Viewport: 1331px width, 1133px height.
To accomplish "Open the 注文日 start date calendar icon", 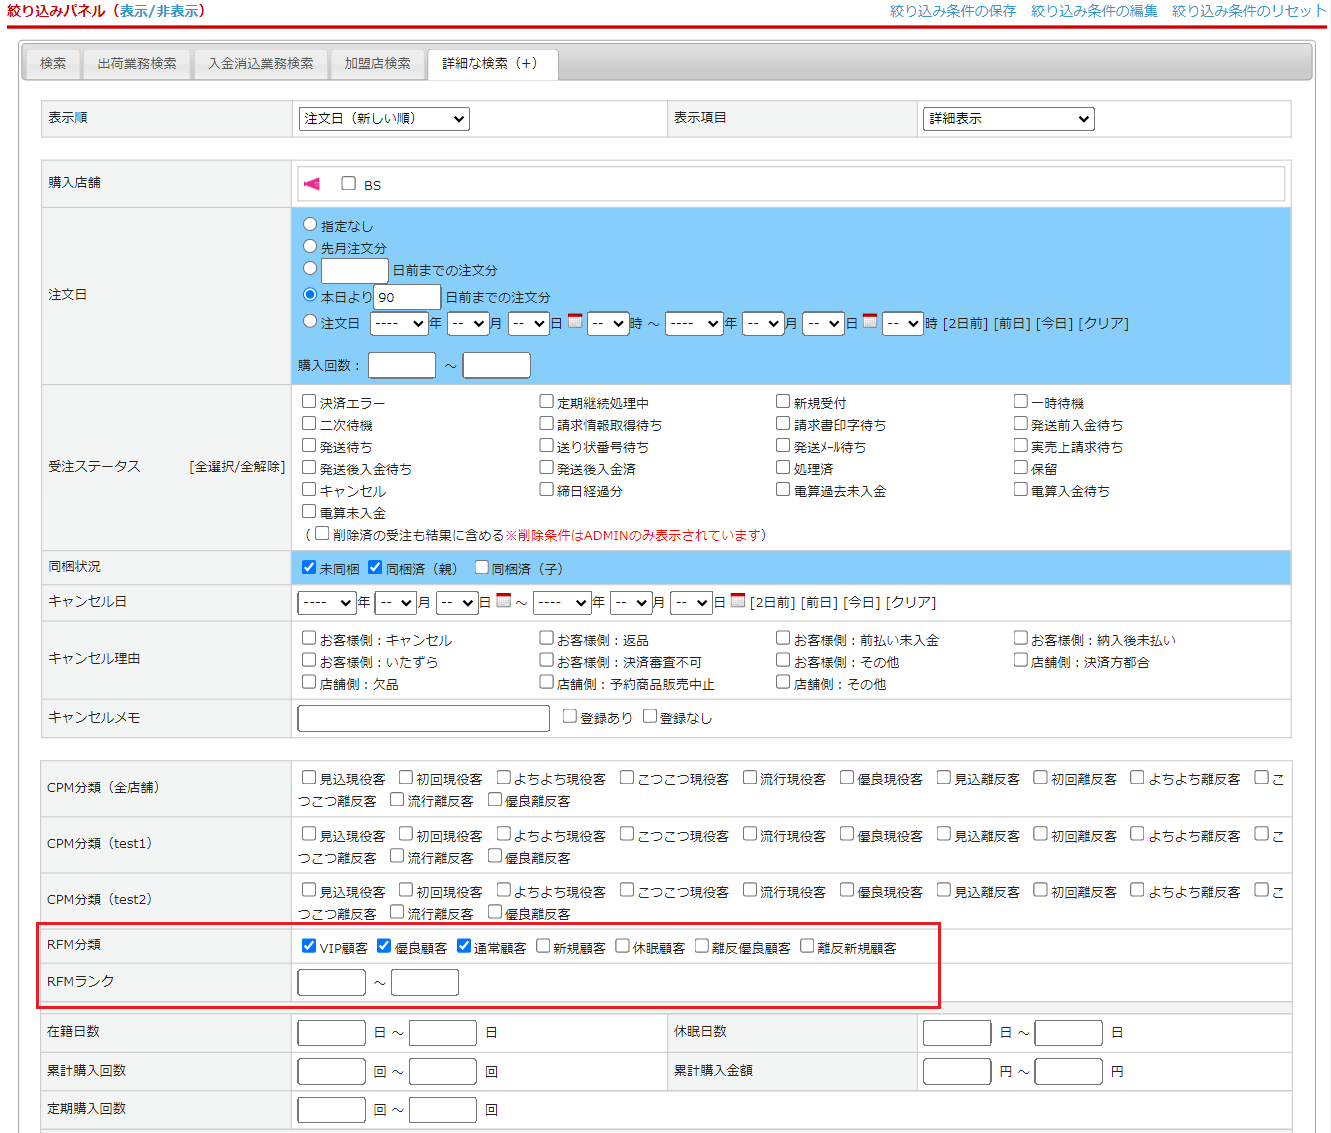I will [x=575, y=321].
